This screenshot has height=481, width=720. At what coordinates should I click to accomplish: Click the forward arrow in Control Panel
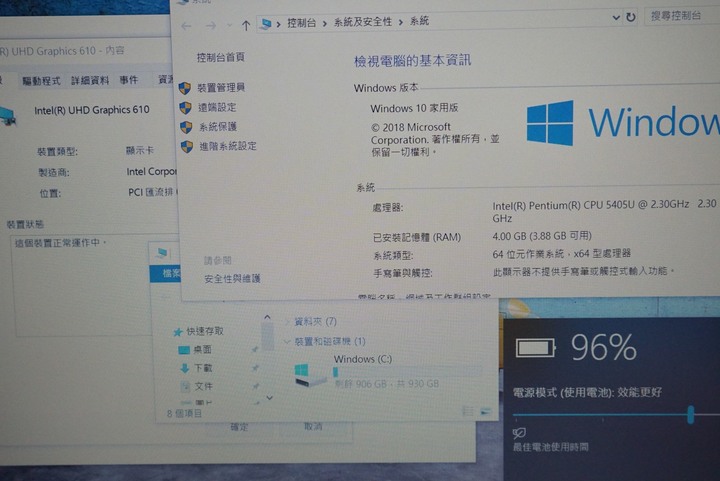click(x=211, y=26)
